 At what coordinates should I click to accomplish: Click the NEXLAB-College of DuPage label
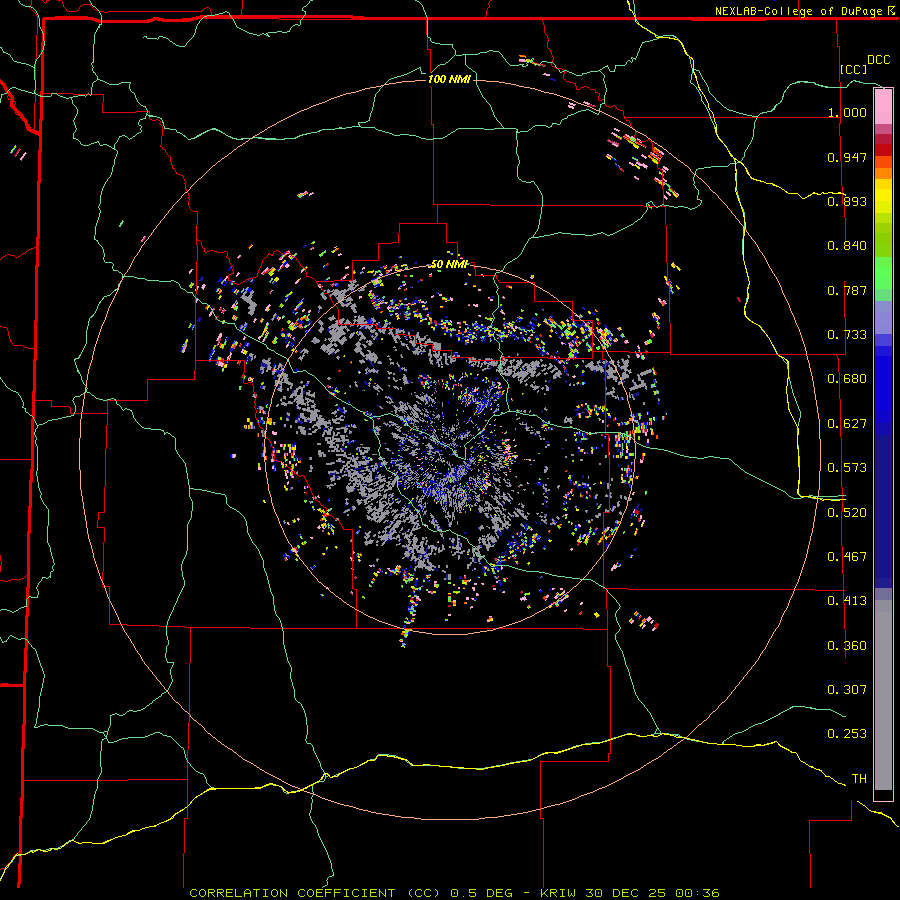(x=798, y=11)
